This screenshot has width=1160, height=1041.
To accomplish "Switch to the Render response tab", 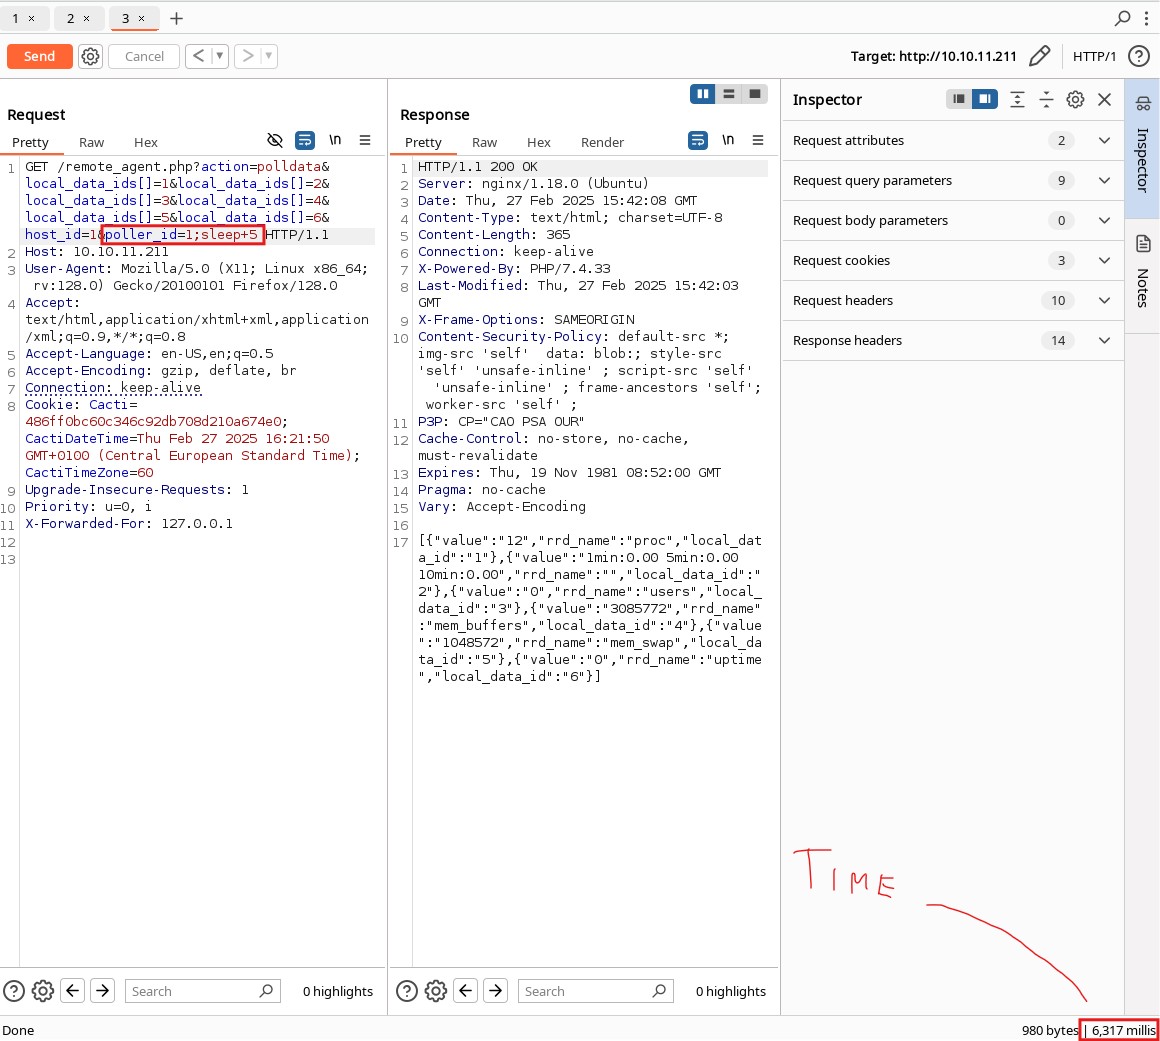I will 602,142.
